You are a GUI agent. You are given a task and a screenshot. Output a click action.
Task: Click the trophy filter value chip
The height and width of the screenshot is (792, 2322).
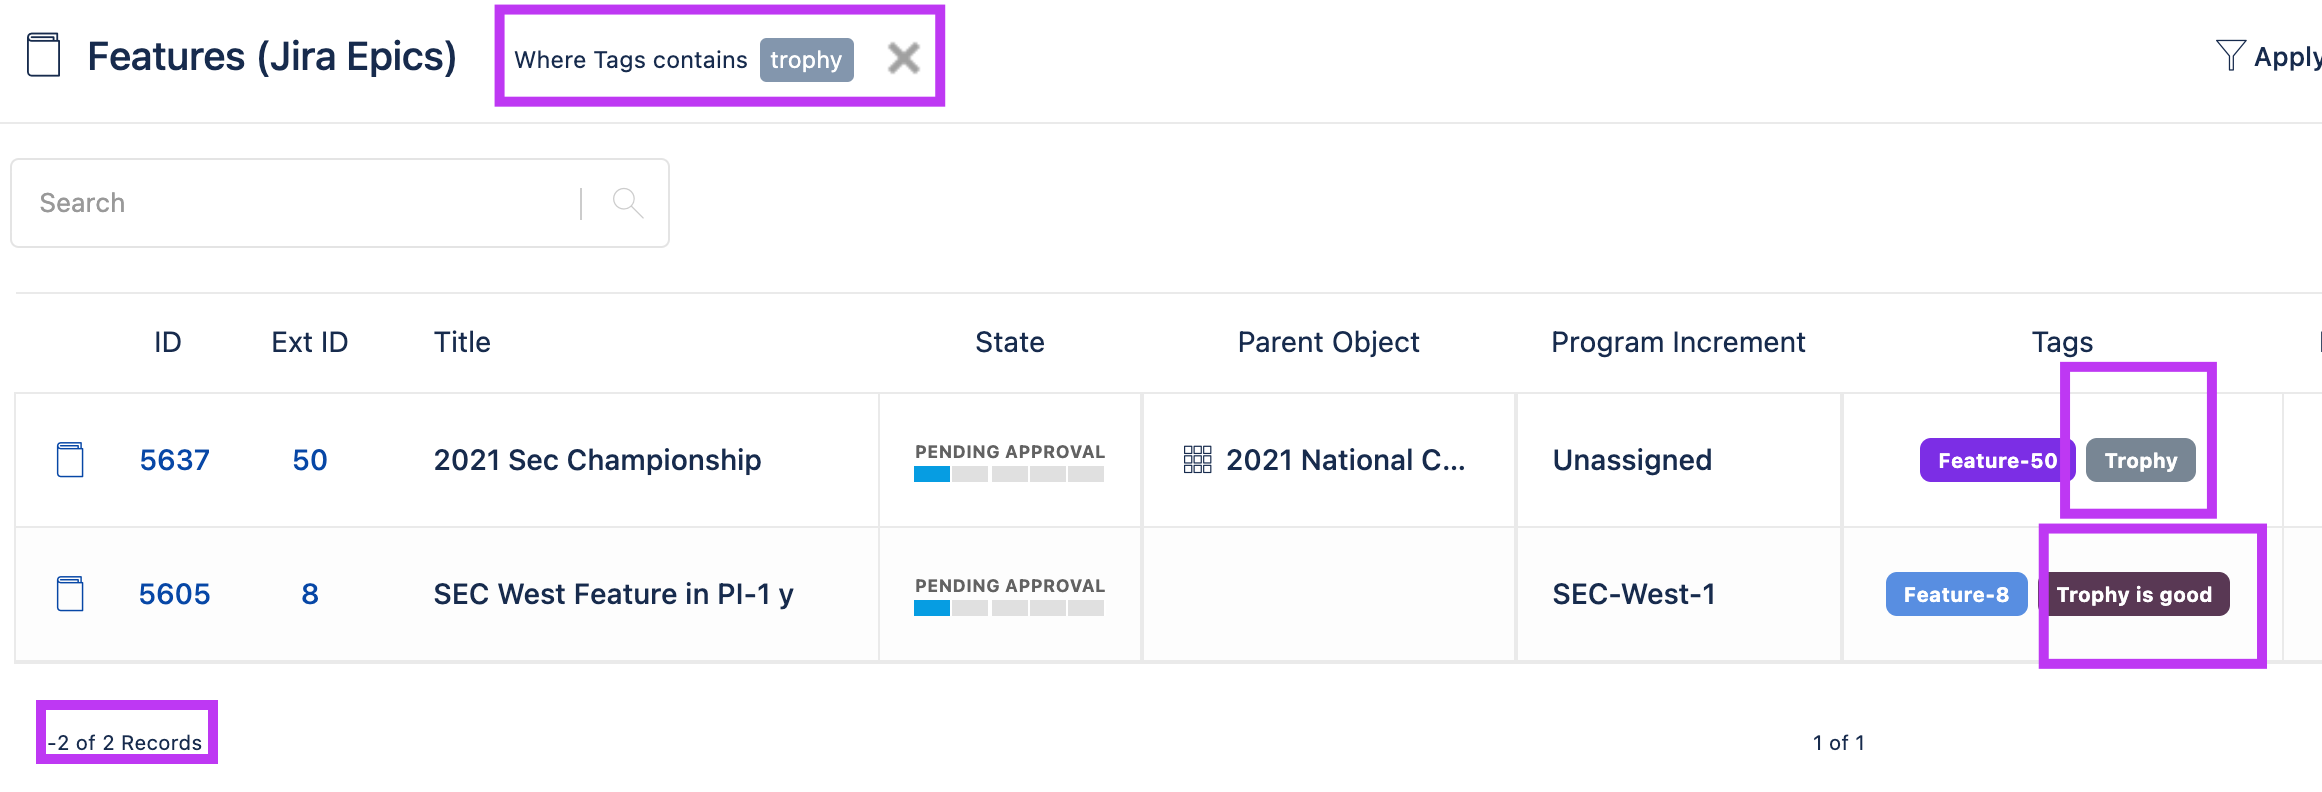pyautogui.click(x=806, y=60)
